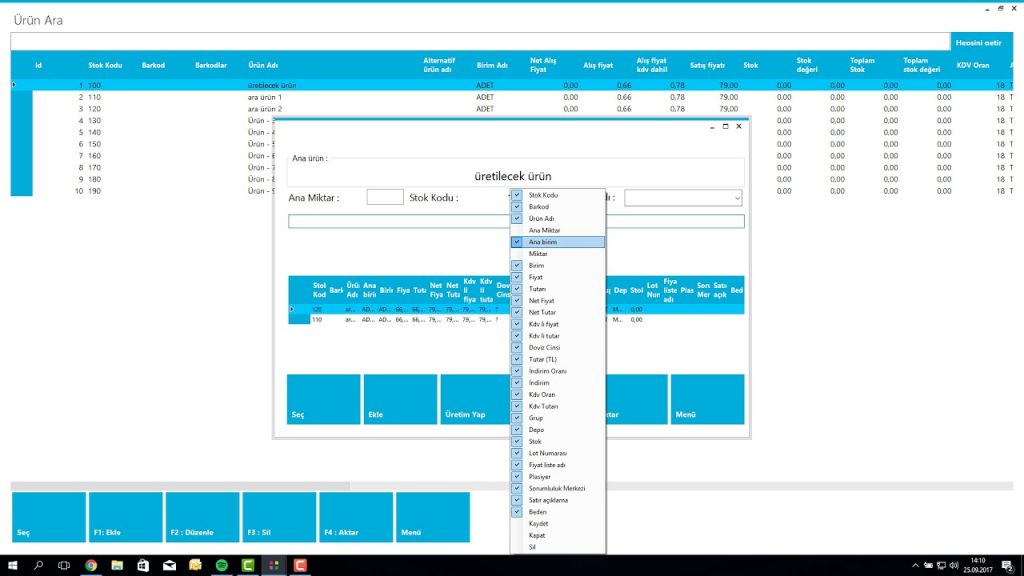Open File Explorer in the taskbar
The width and height of the screenshot is (1024, 576).
[117, 566]
